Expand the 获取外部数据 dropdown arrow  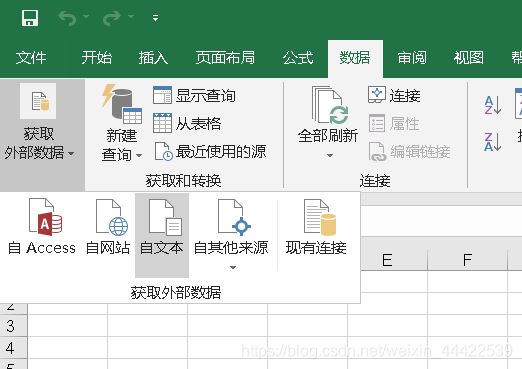point(71,154)
